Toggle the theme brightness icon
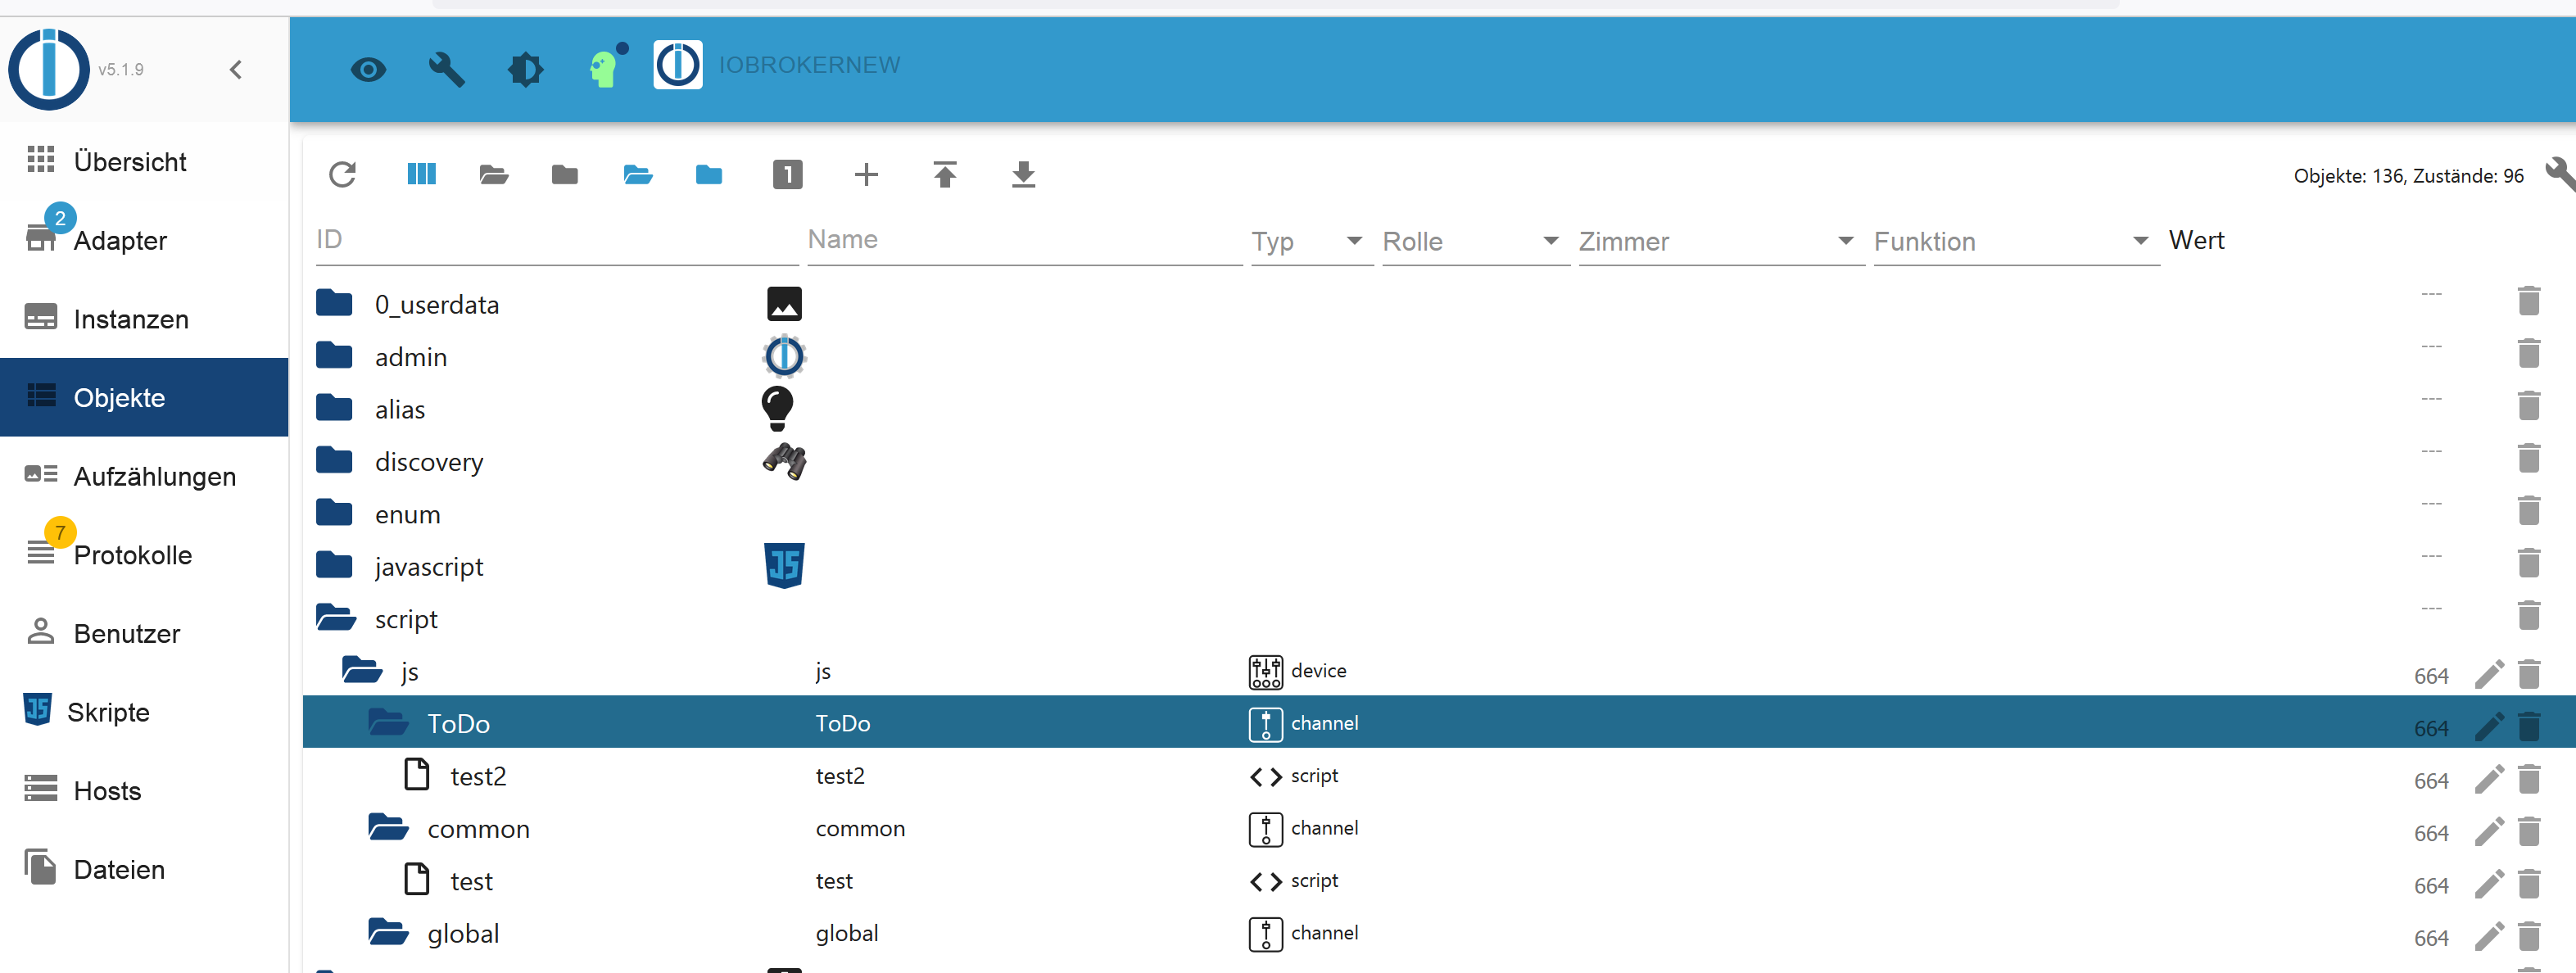2576x973 pixels. tap(525, 70)
